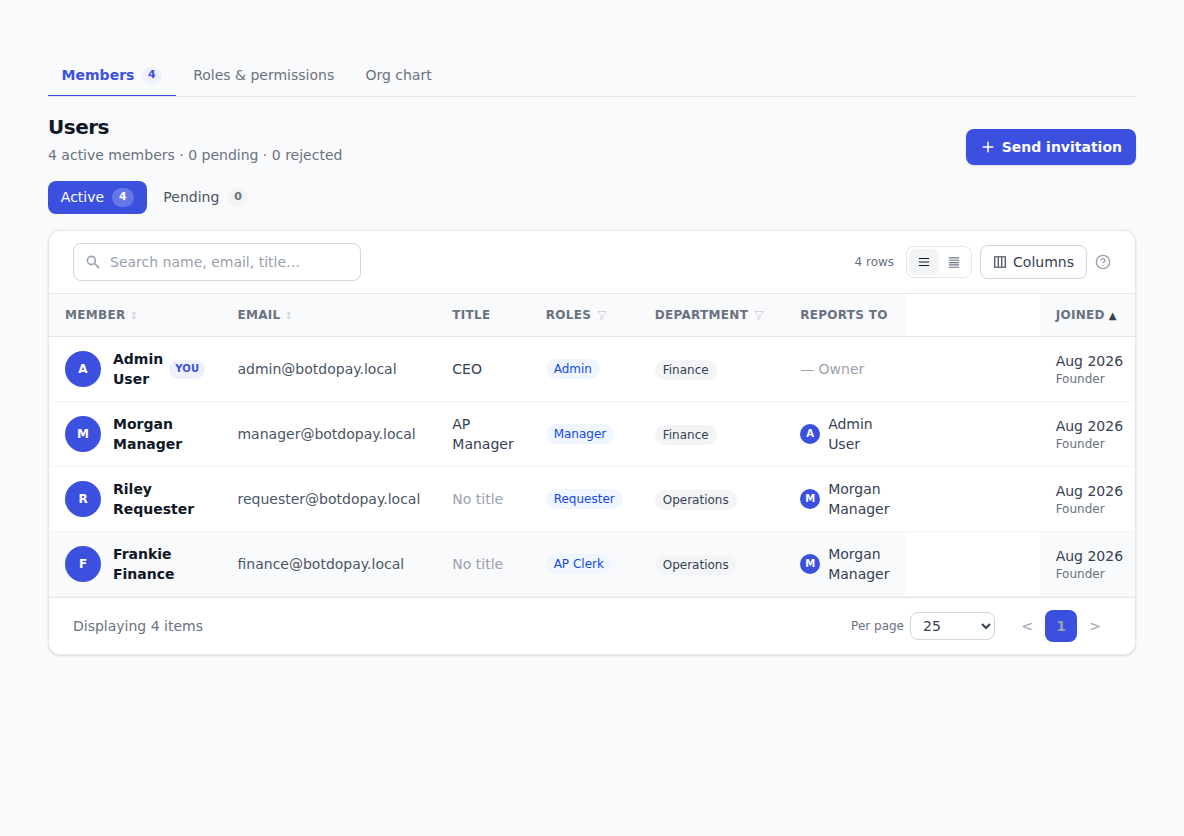Click Admin User's Finance department badge
The height and width of the screenshot is (836, 1184).
(686, 369)
